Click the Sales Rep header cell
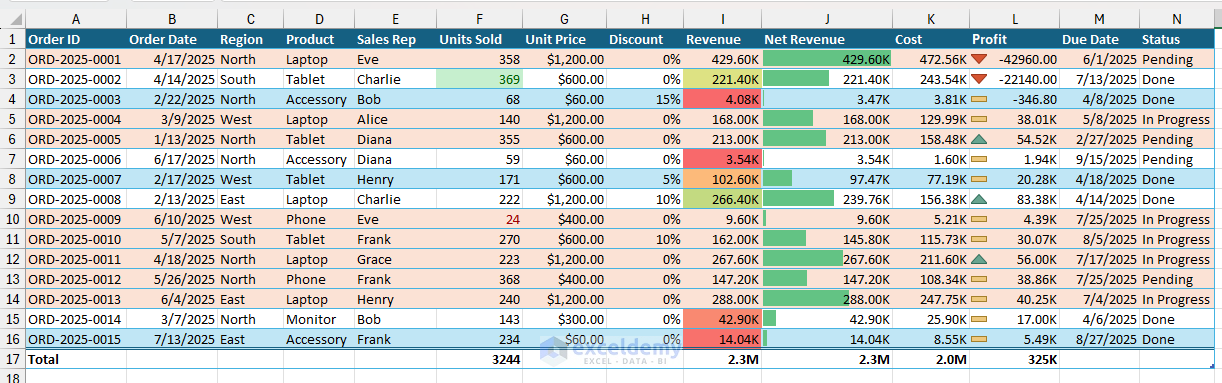Image resolution: width=1222 pixels, height=383 pixels. point(395,39)
